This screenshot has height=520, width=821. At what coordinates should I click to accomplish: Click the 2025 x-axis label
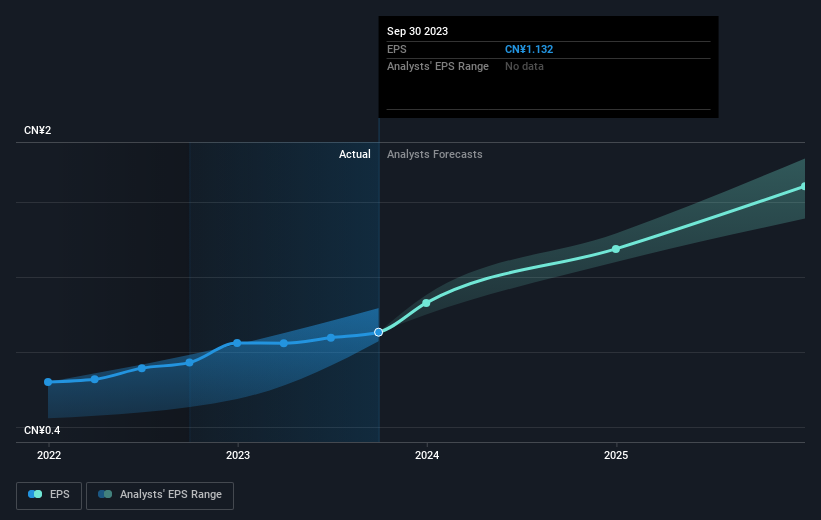(x=616, y=455)
